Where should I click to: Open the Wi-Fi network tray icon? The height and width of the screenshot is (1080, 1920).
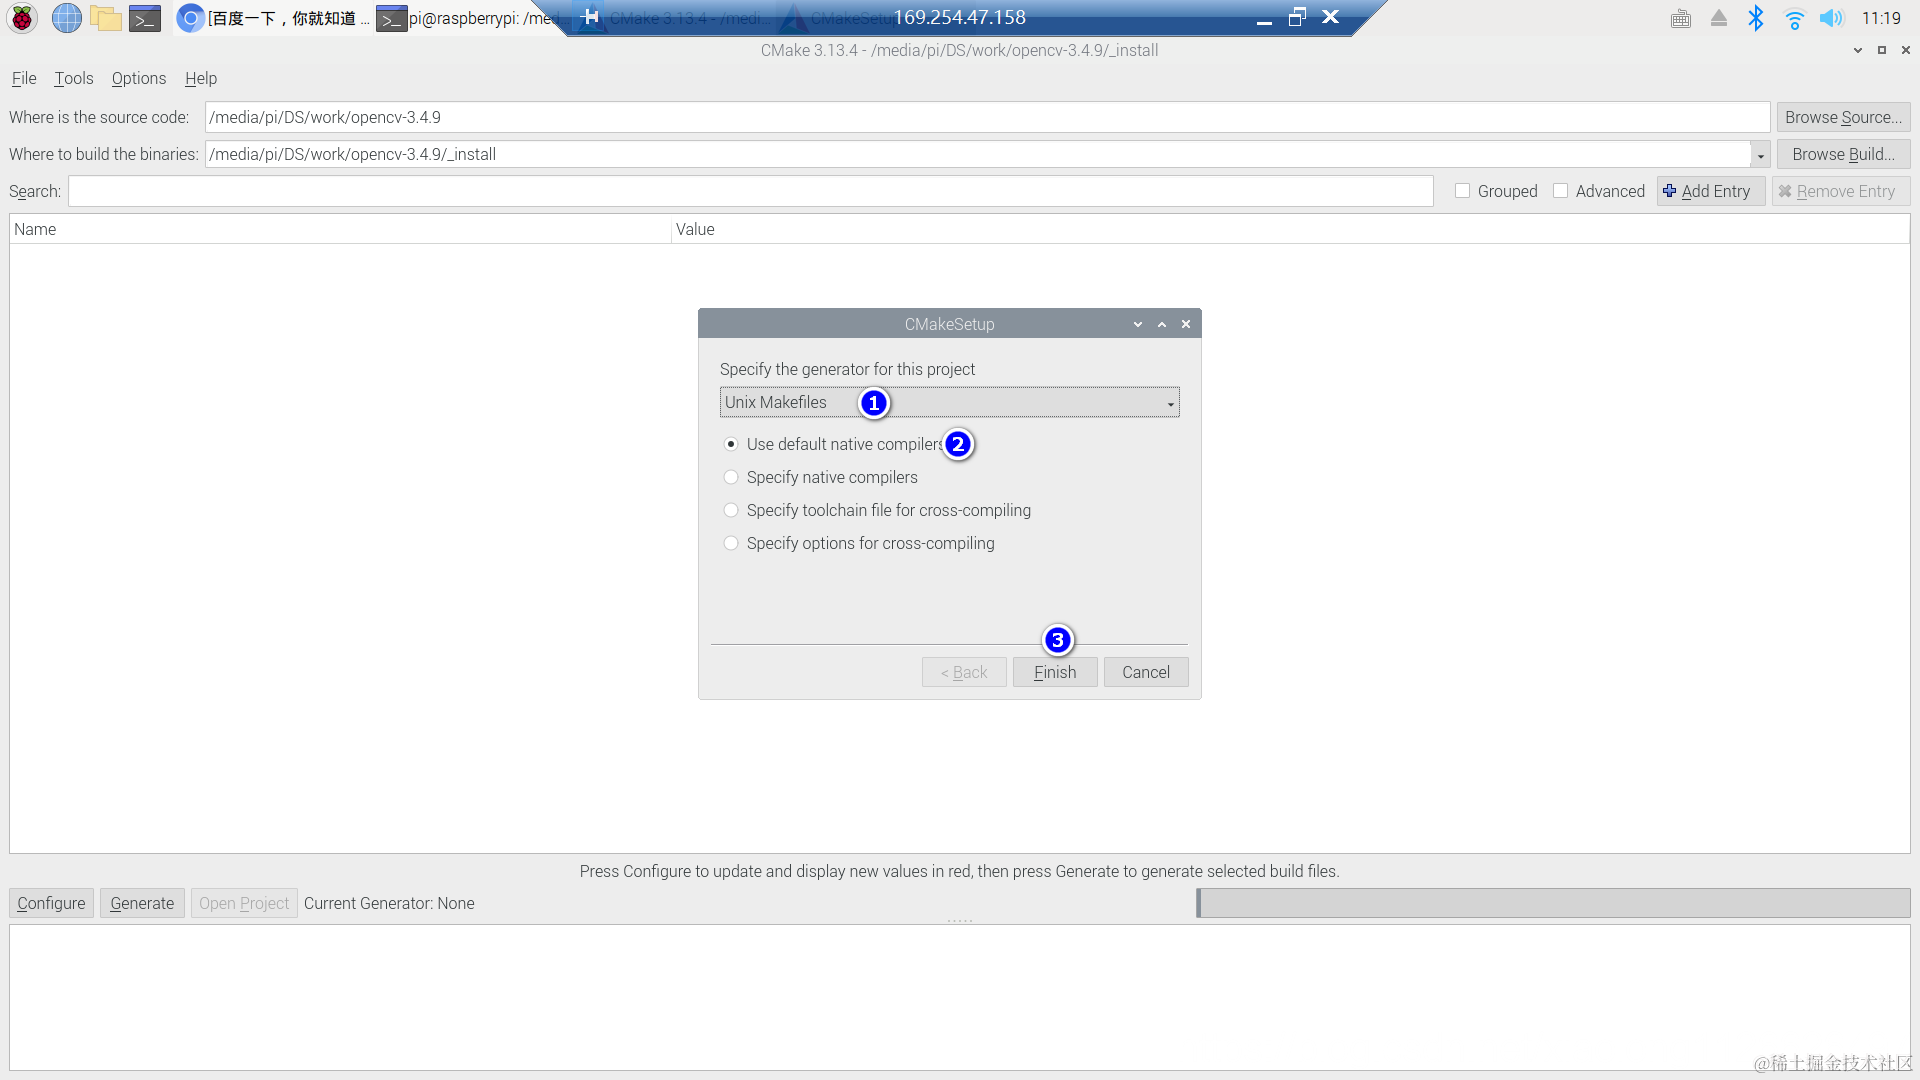click(1794, 18)
